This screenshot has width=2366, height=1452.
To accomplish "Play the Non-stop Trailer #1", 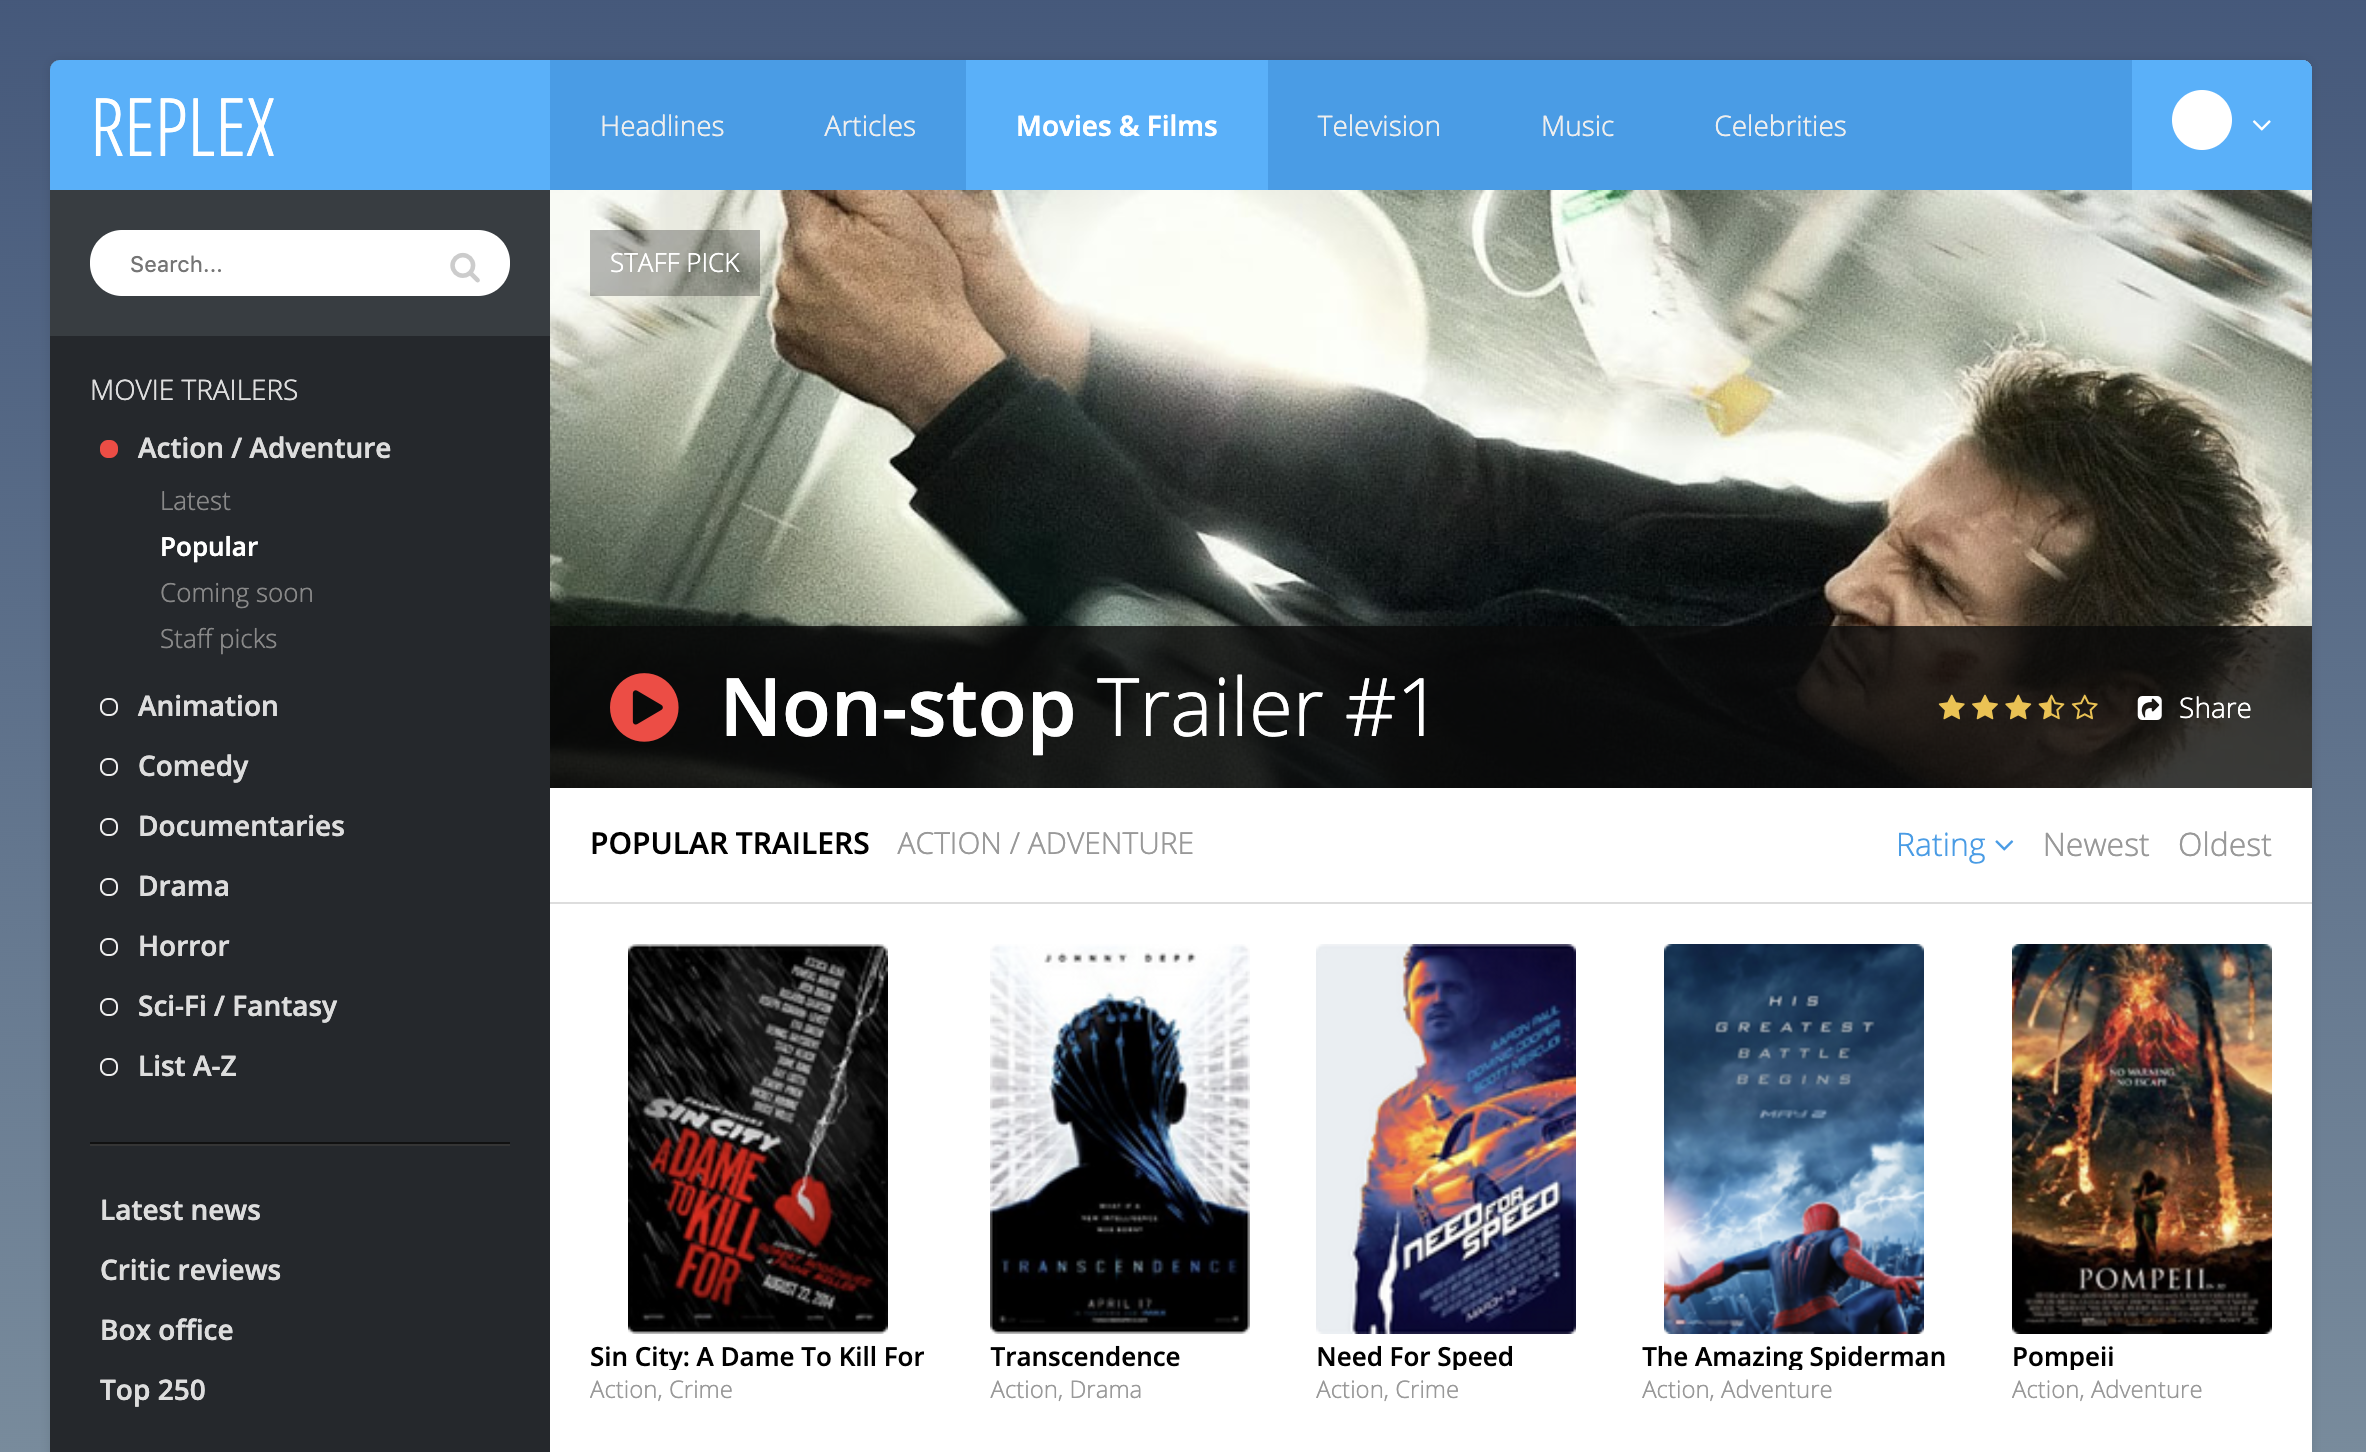I will pos(644,707).
